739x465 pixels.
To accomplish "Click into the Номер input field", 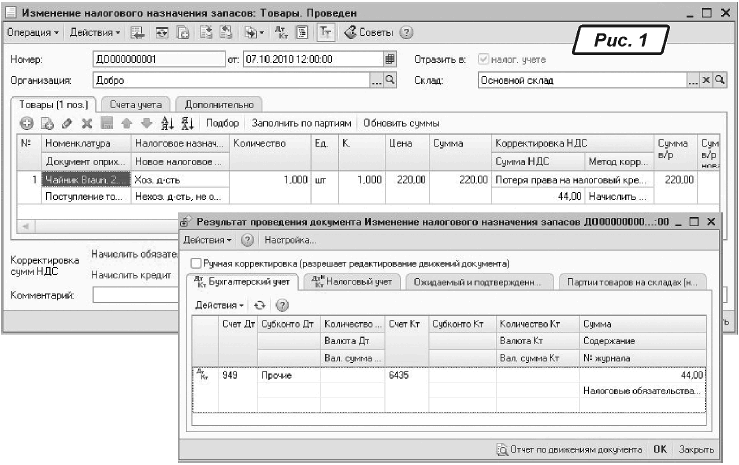I will [x=158, y=59].
